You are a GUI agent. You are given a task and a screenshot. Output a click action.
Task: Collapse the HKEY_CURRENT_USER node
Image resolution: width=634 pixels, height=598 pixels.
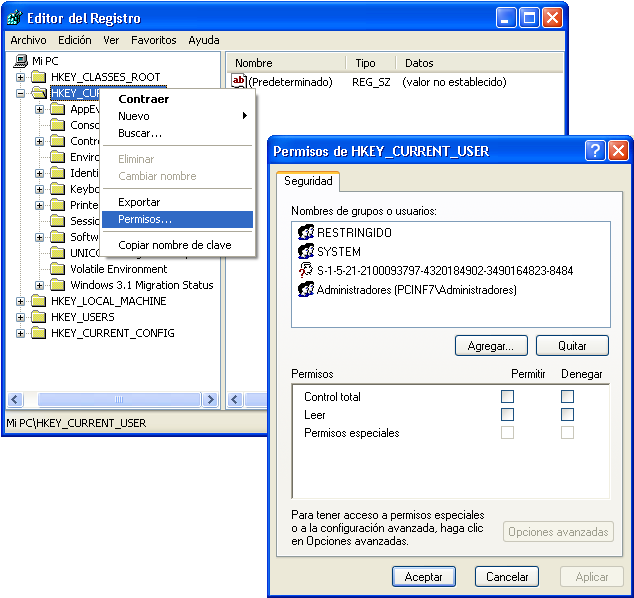point(20,93)
